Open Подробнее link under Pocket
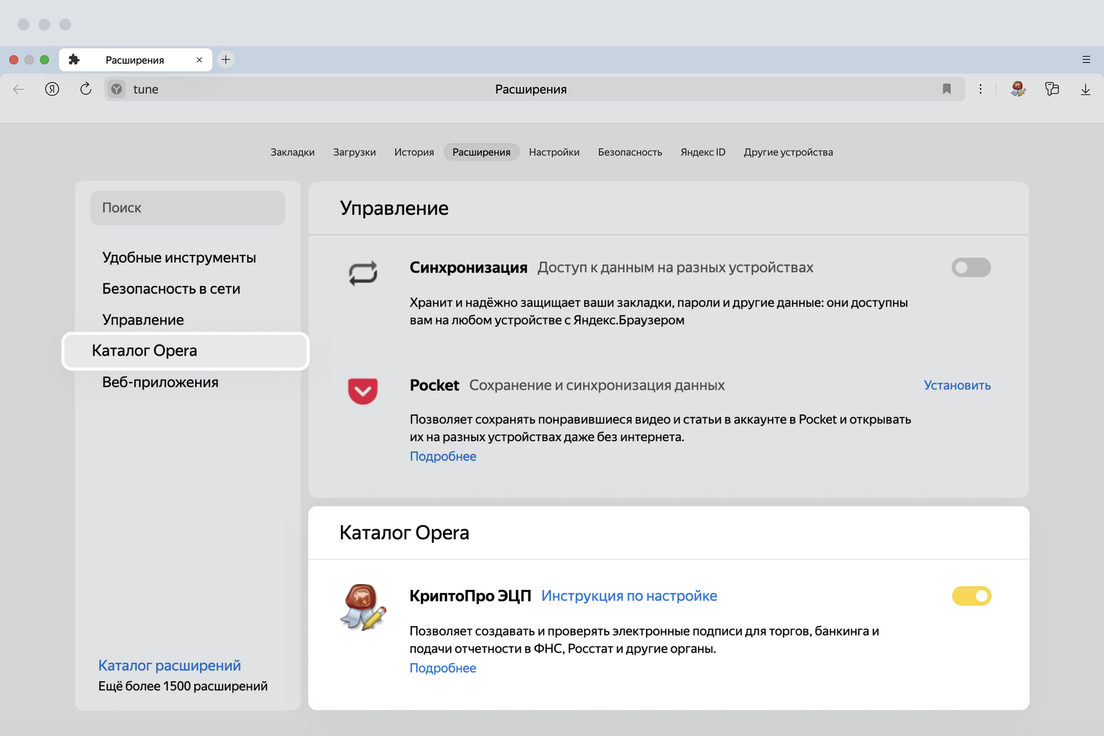This screenshot has width=1104, height=736. tap(443, 456)
